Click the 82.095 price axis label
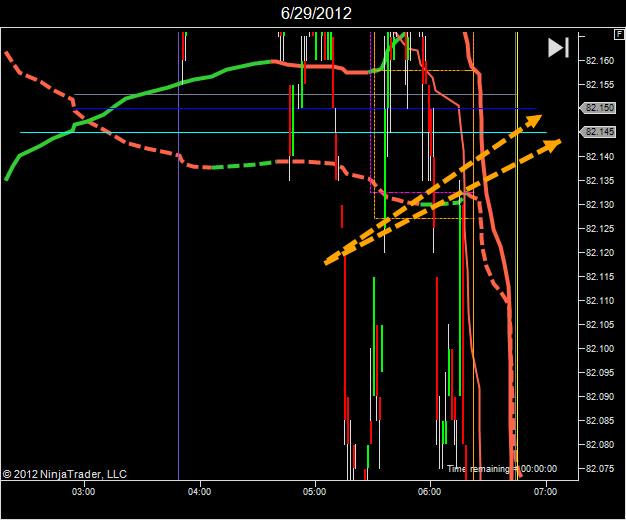Viewport: 626px width, 520px height. [600, 372]
